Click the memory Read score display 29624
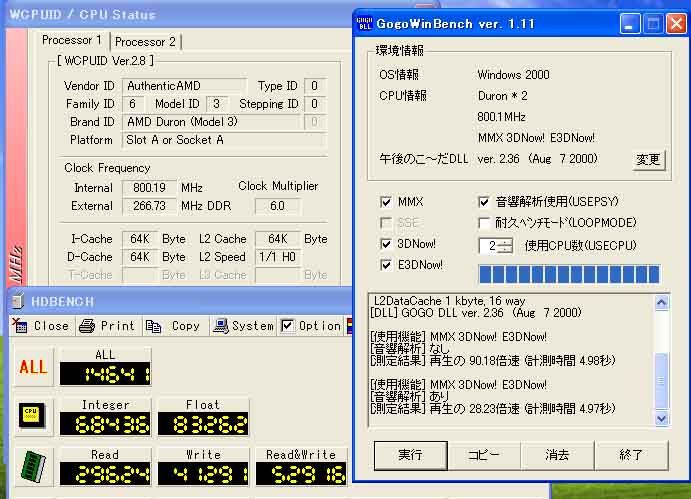 coord(105,474)
